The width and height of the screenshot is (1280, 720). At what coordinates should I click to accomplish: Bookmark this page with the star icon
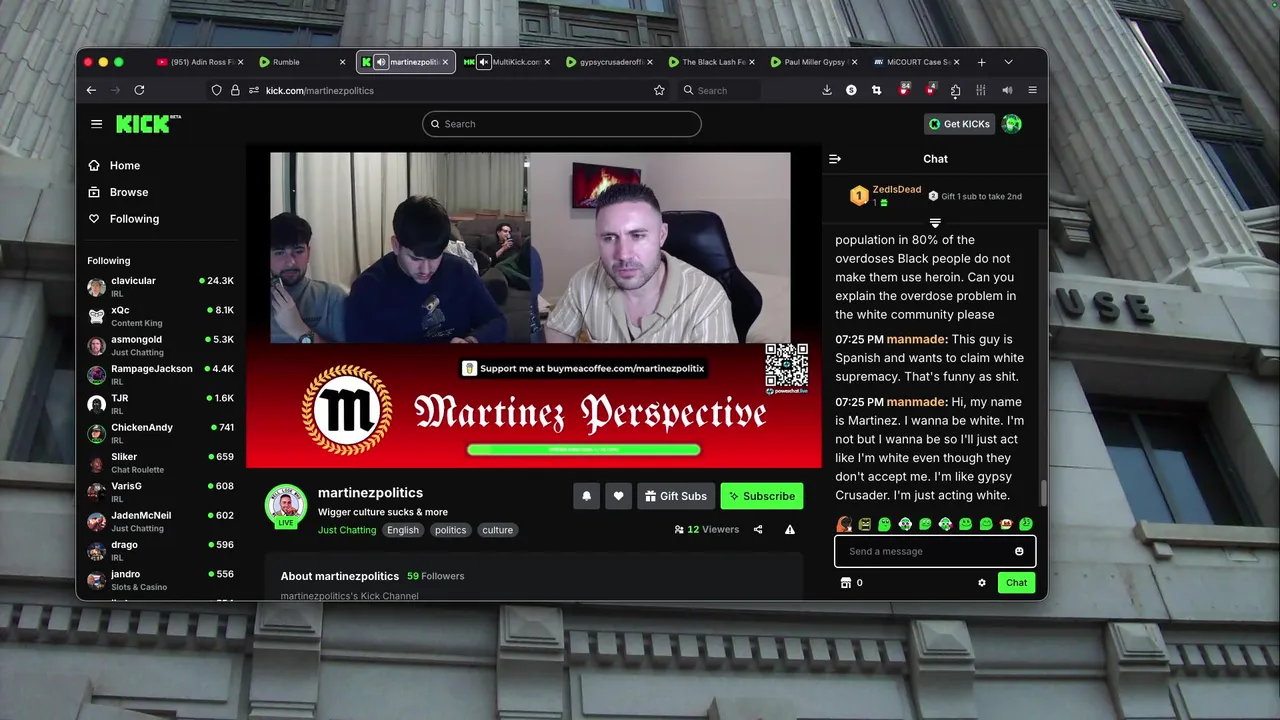point(659,90)
